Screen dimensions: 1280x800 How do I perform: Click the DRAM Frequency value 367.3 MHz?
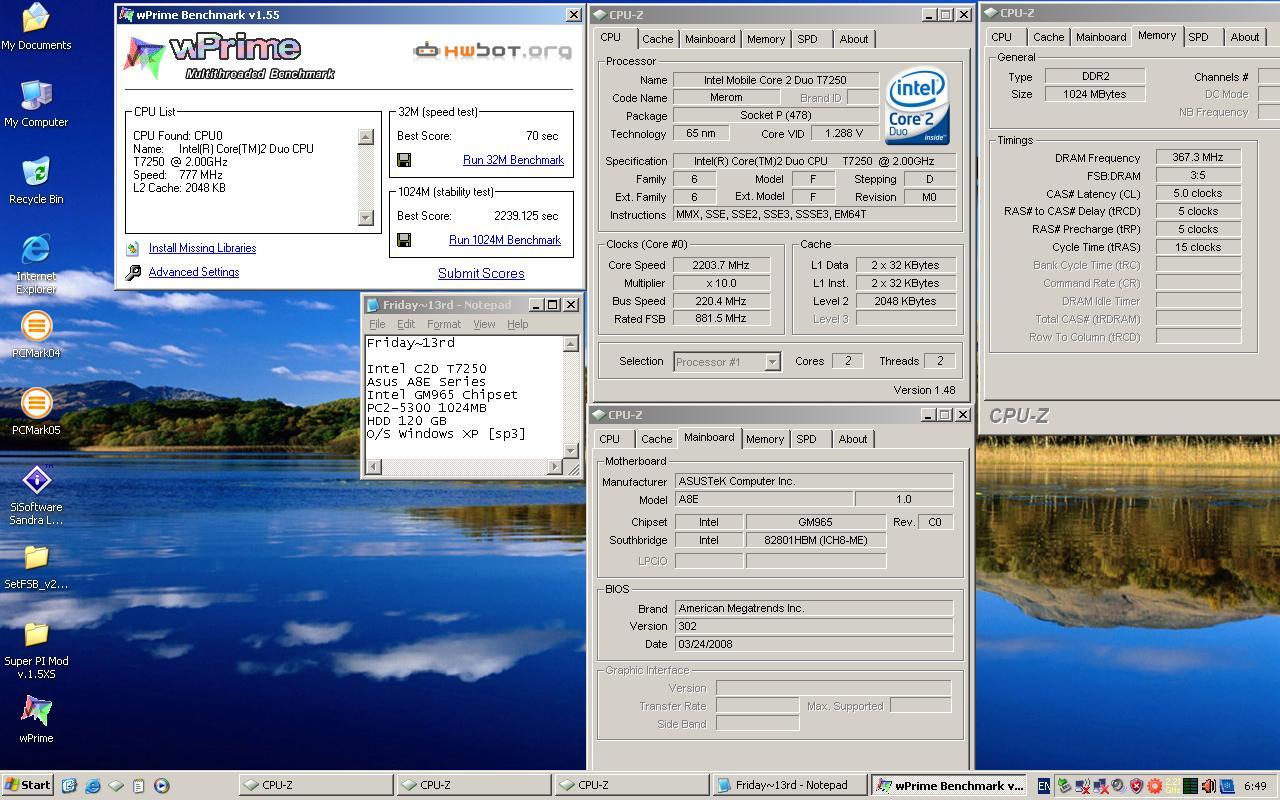(x=1198, y=158)
